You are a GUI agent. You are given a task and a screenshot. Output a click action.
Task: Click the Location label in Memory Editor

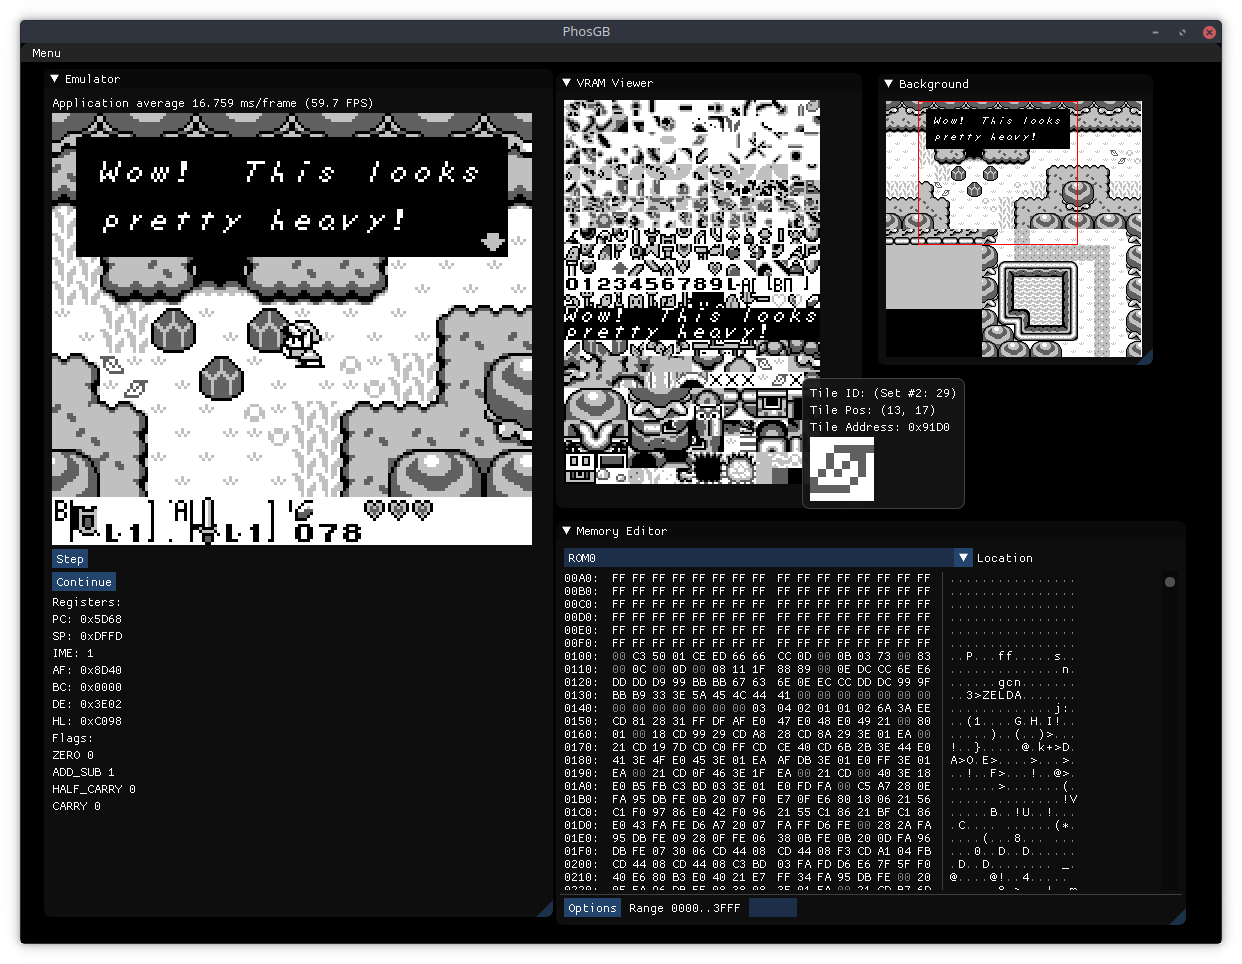pos(1005,558)
